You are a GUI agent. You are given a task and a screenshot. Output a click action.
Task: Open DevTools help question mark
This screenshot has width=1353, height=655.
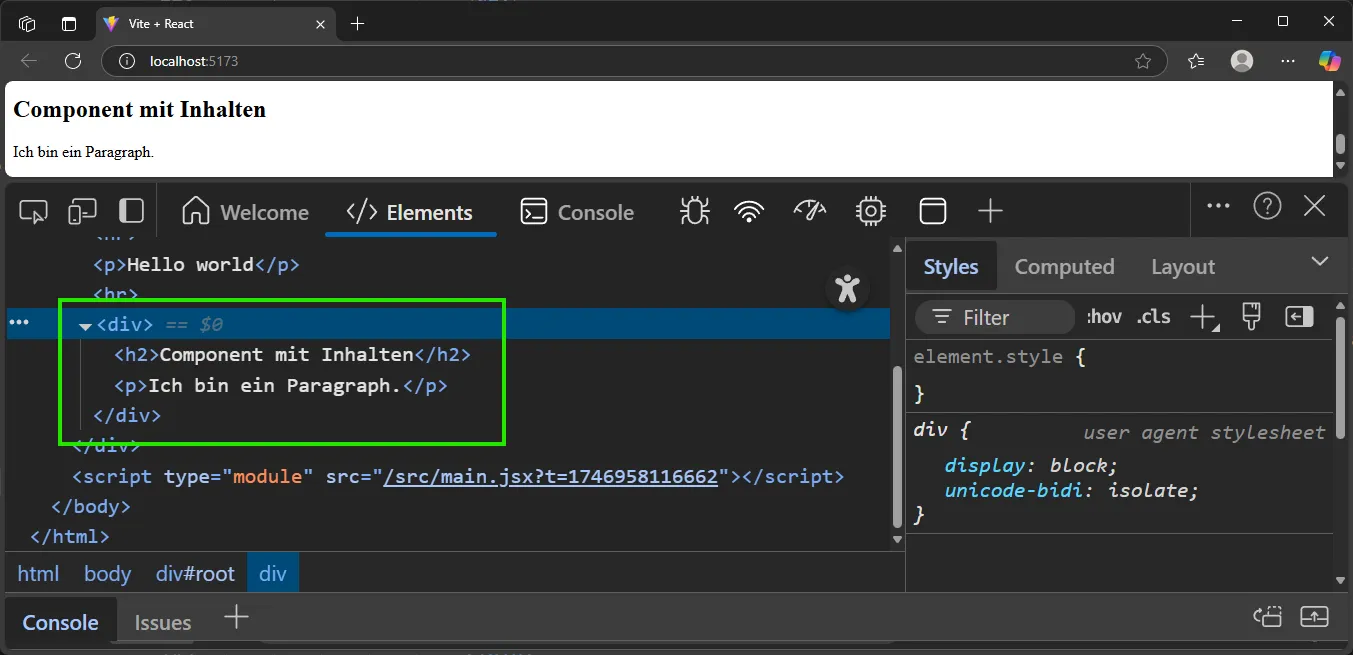[1267, 207]
